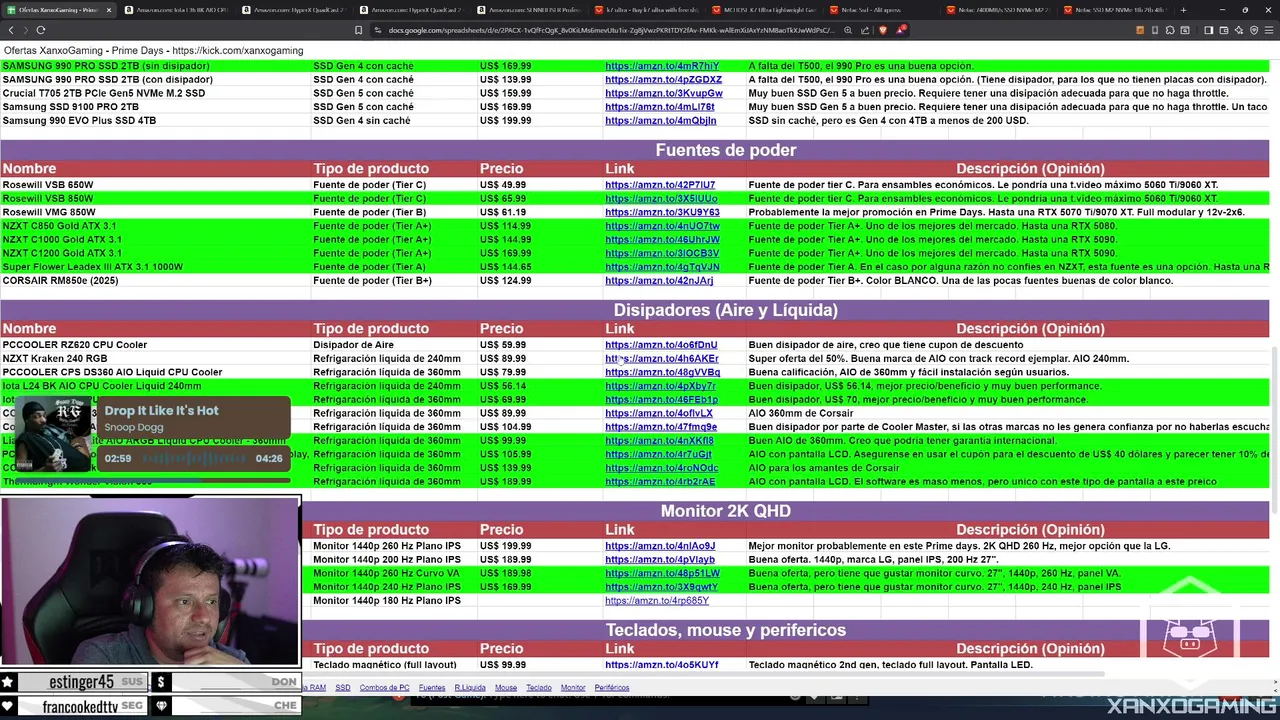Open the Monitor 1440p 260 Hz Plano IPS link
Viewport: 1280px width, 720px height.
(x=660, y=546)
